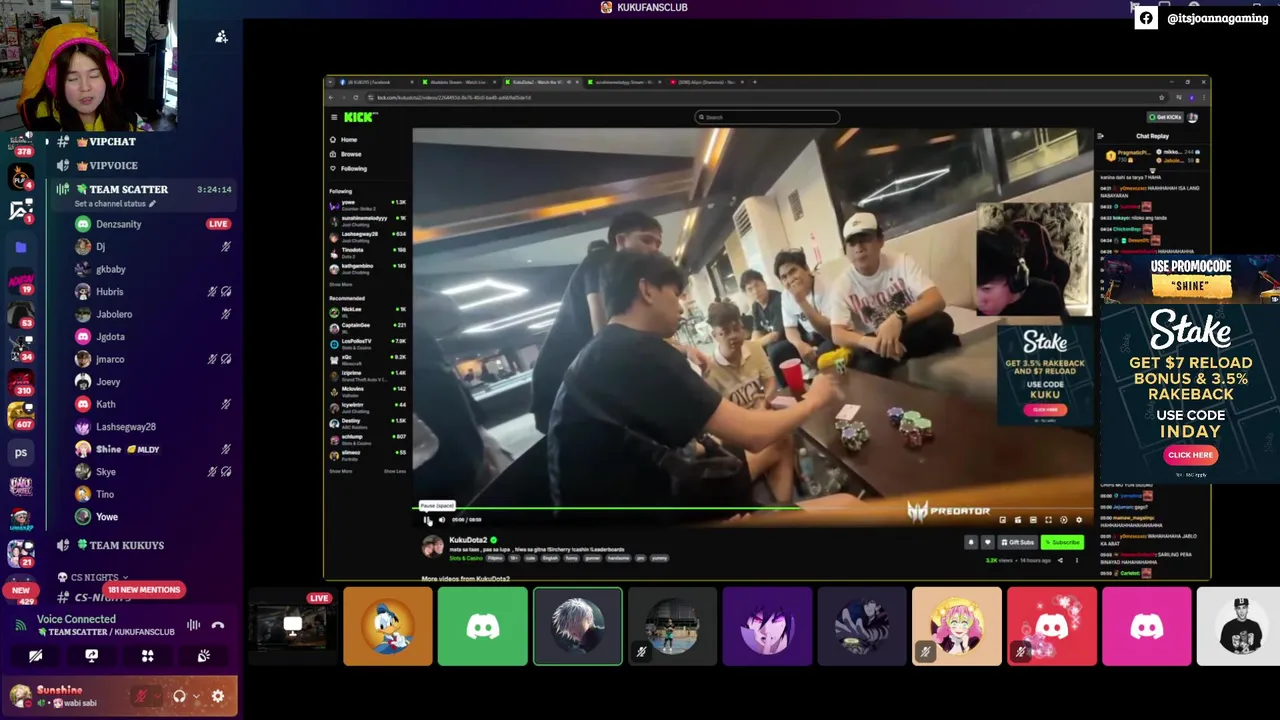Toggle deafen with the headphones icon

point(179,696)
